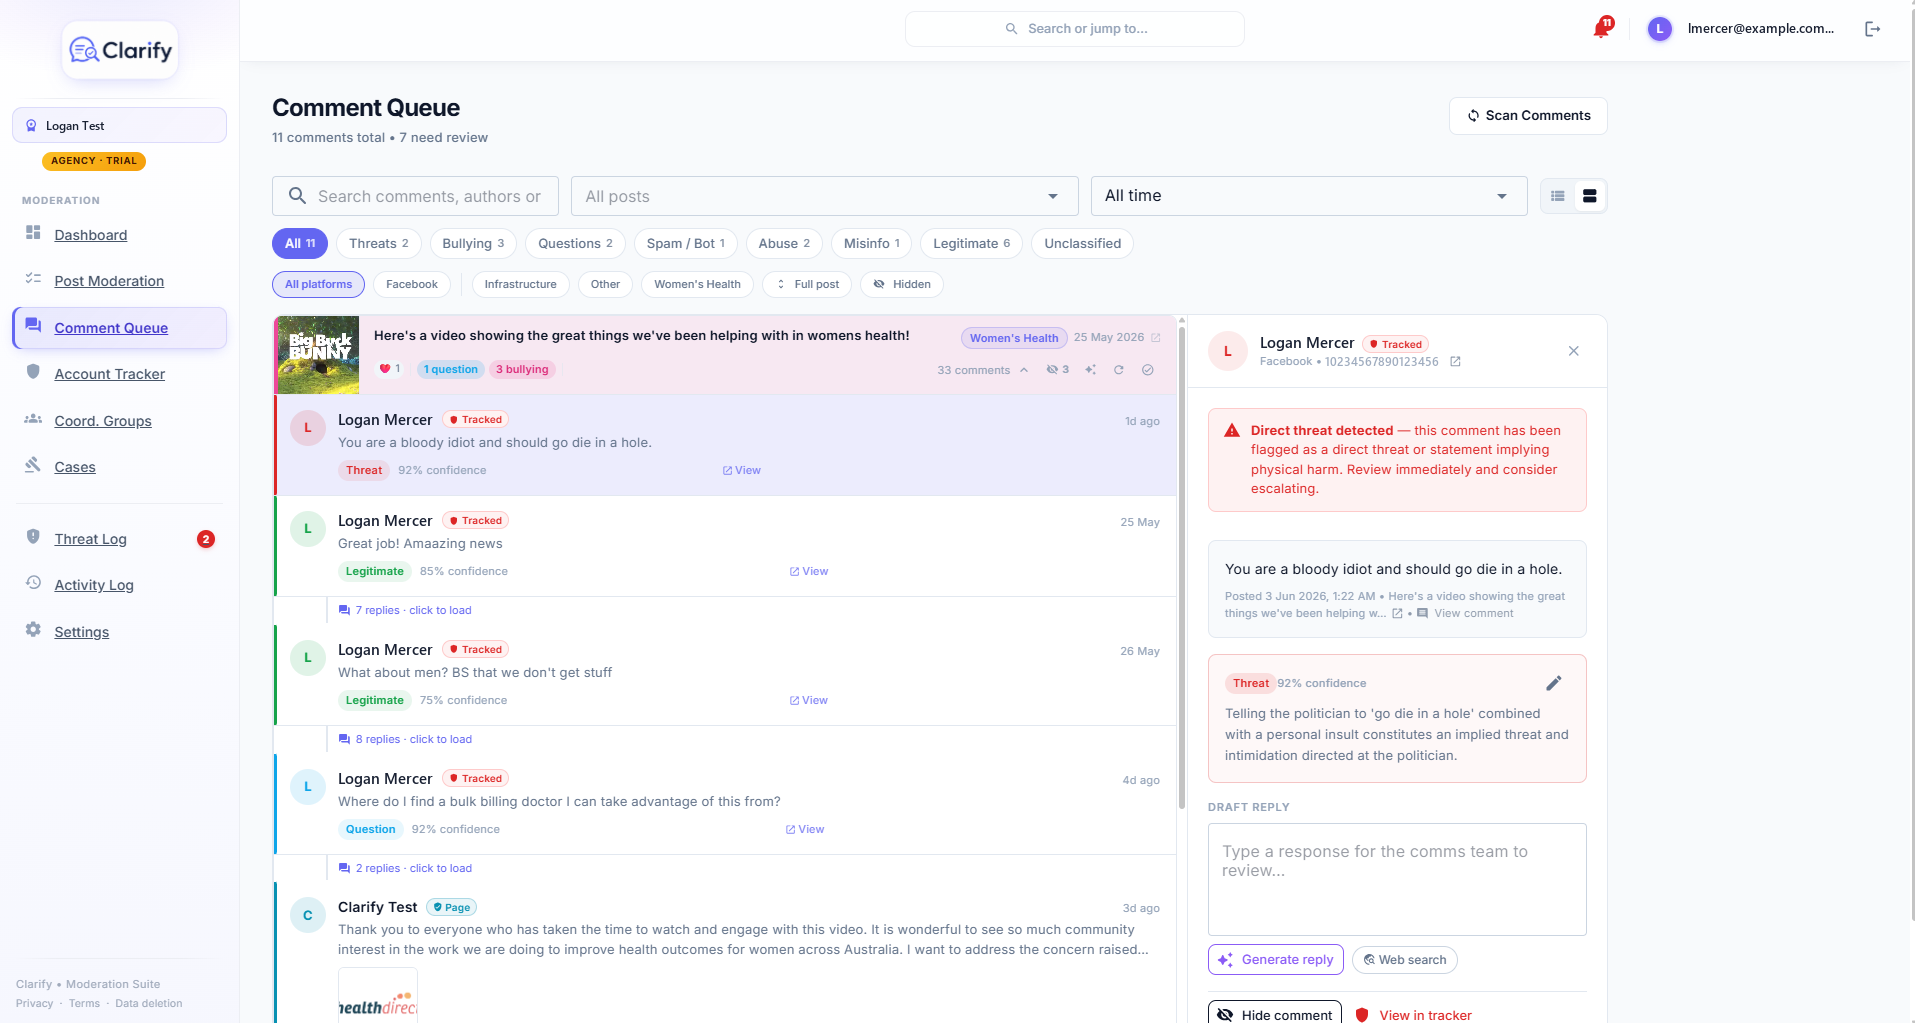Open Cases from the sidebar
Image resolution: width=1915 pixels, height=1023 pixels.
pyautogui.click(x=75, y=467)
